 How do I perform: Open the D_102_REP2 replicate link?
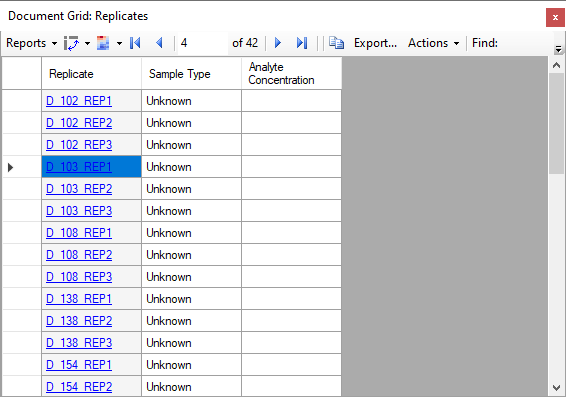79,123
